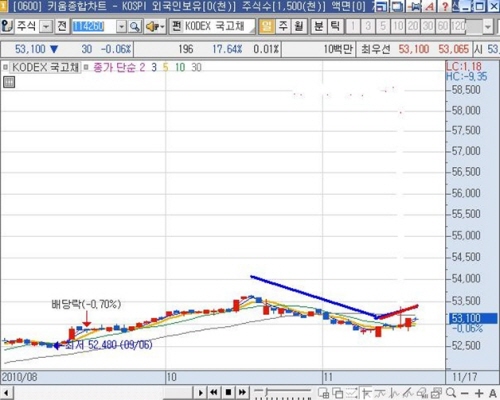Click the 10백만 unit label

coord(338,49)
